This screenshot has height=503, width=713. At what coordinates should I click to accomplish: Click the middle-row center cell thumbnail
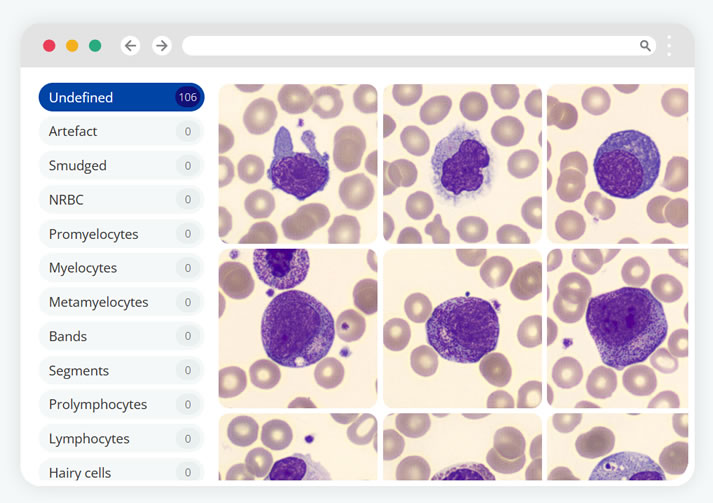(462, 328)
